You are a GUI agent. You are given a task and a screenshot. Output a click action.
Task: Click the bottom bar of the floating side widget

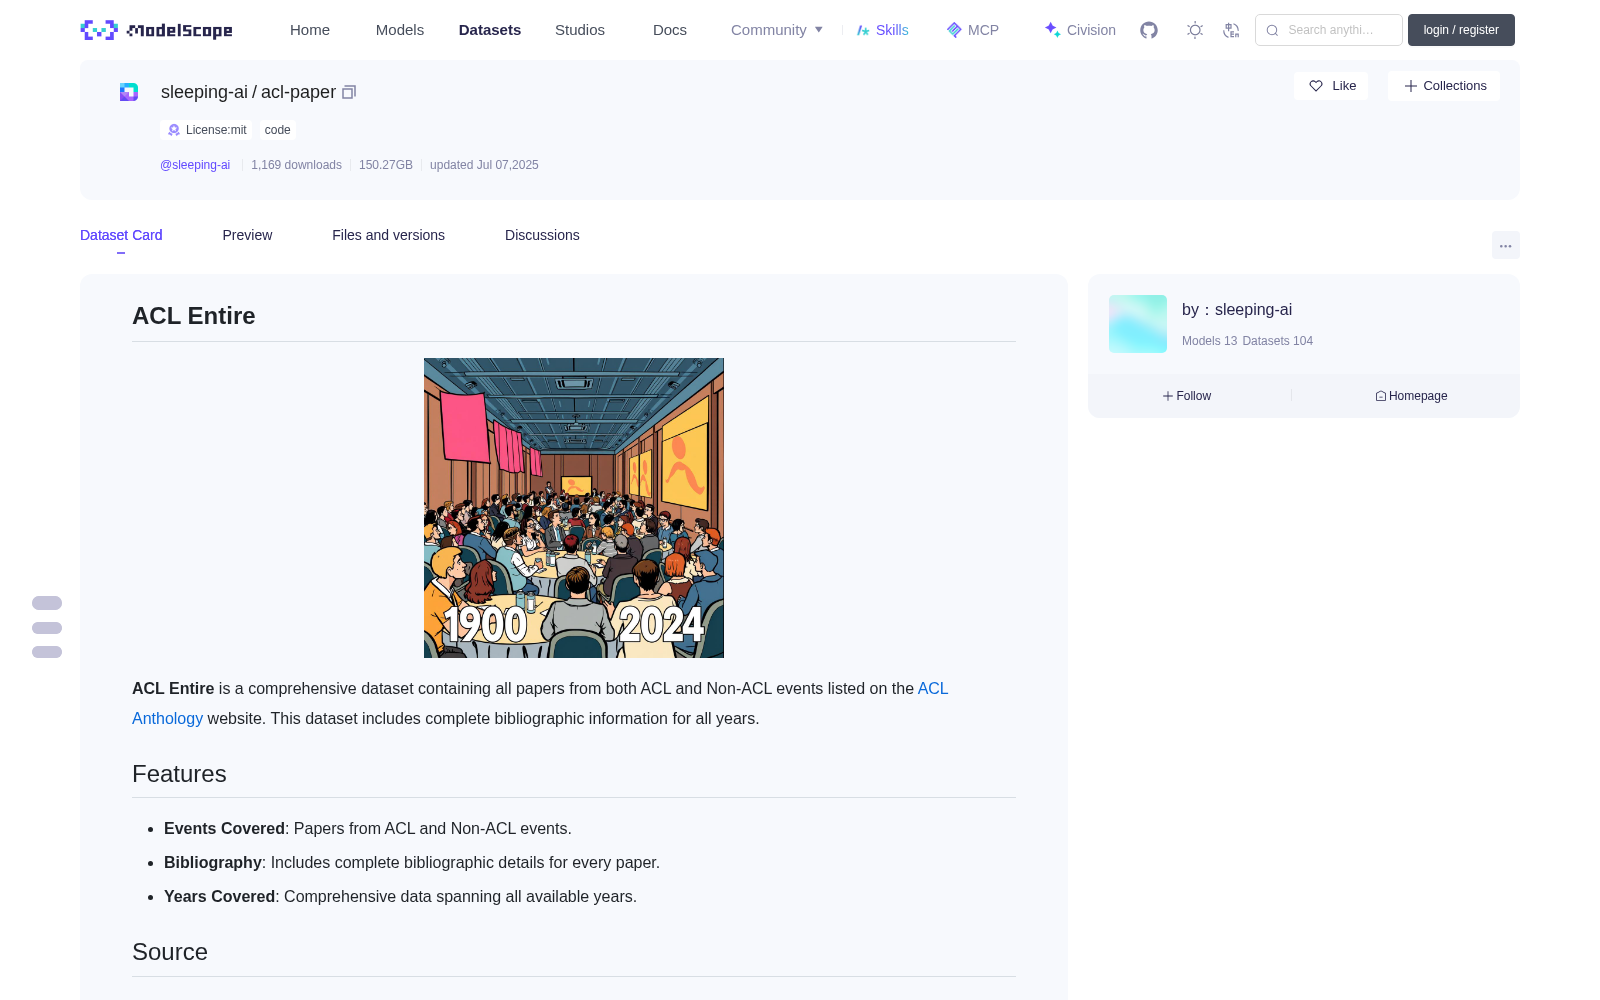(x=47, y=652)
